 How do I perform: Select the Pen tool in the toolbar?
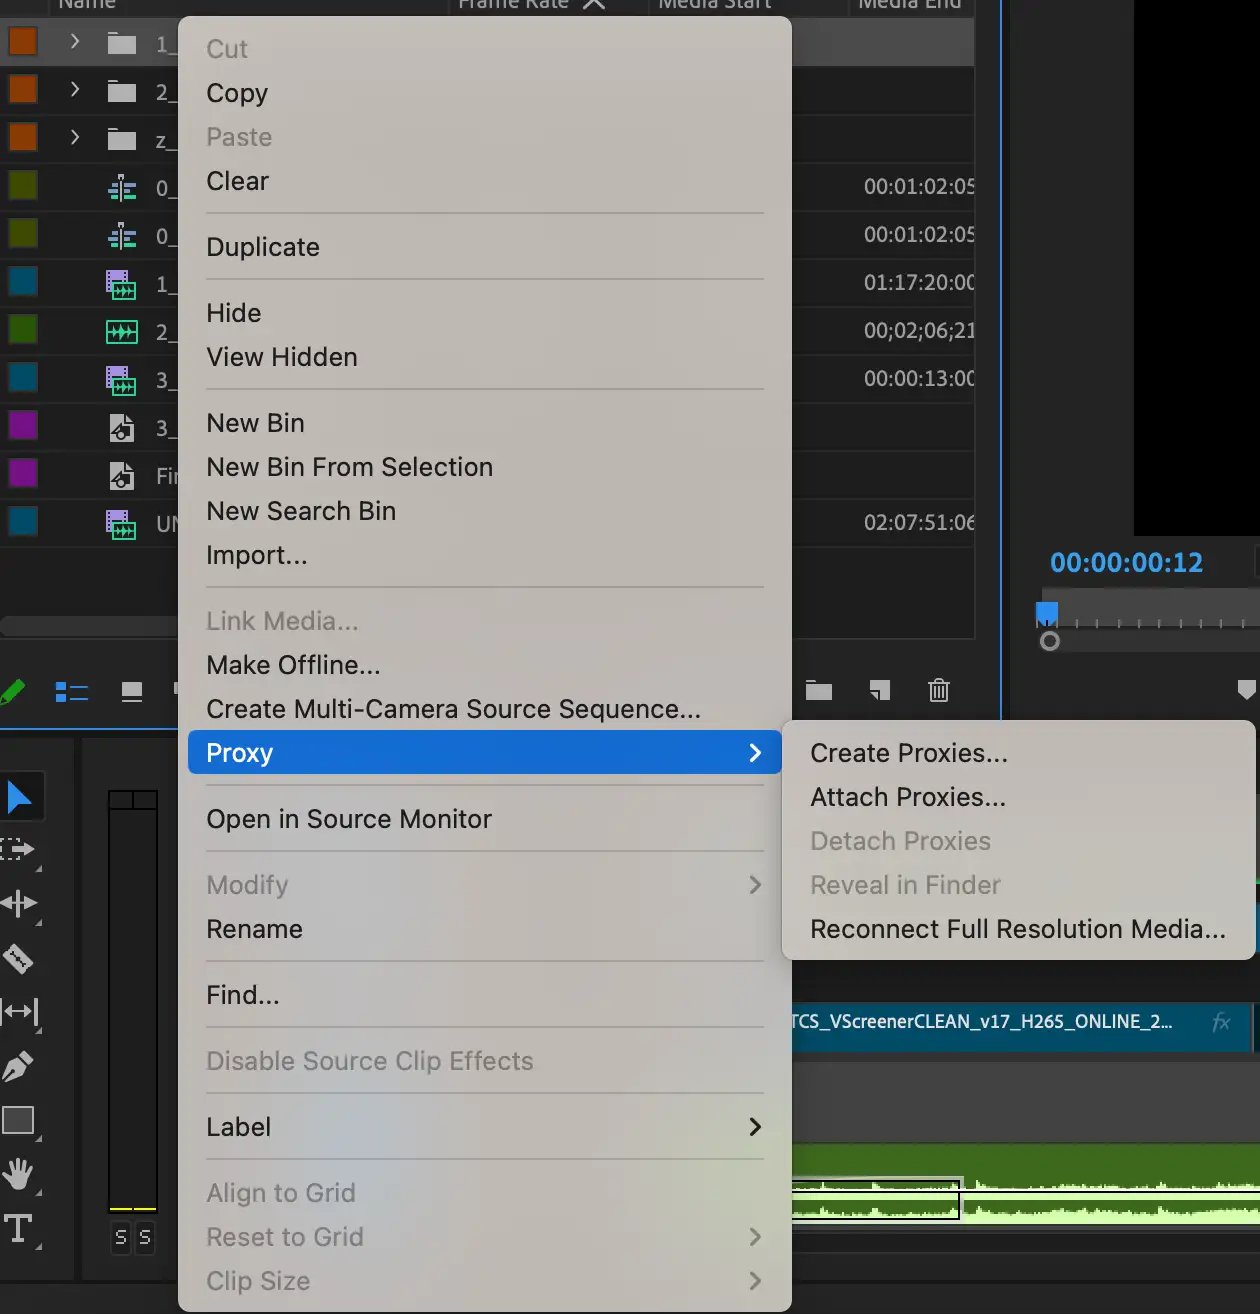20,1066
